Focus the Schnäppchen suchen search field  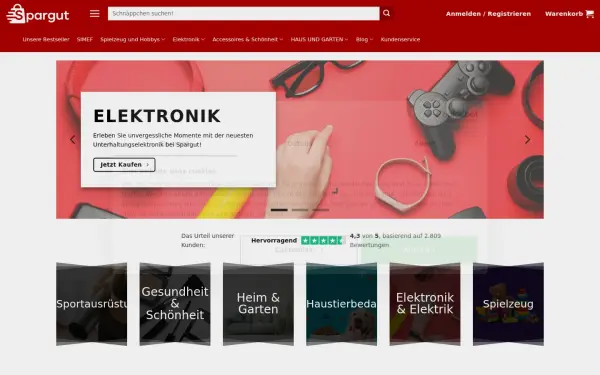243,13
